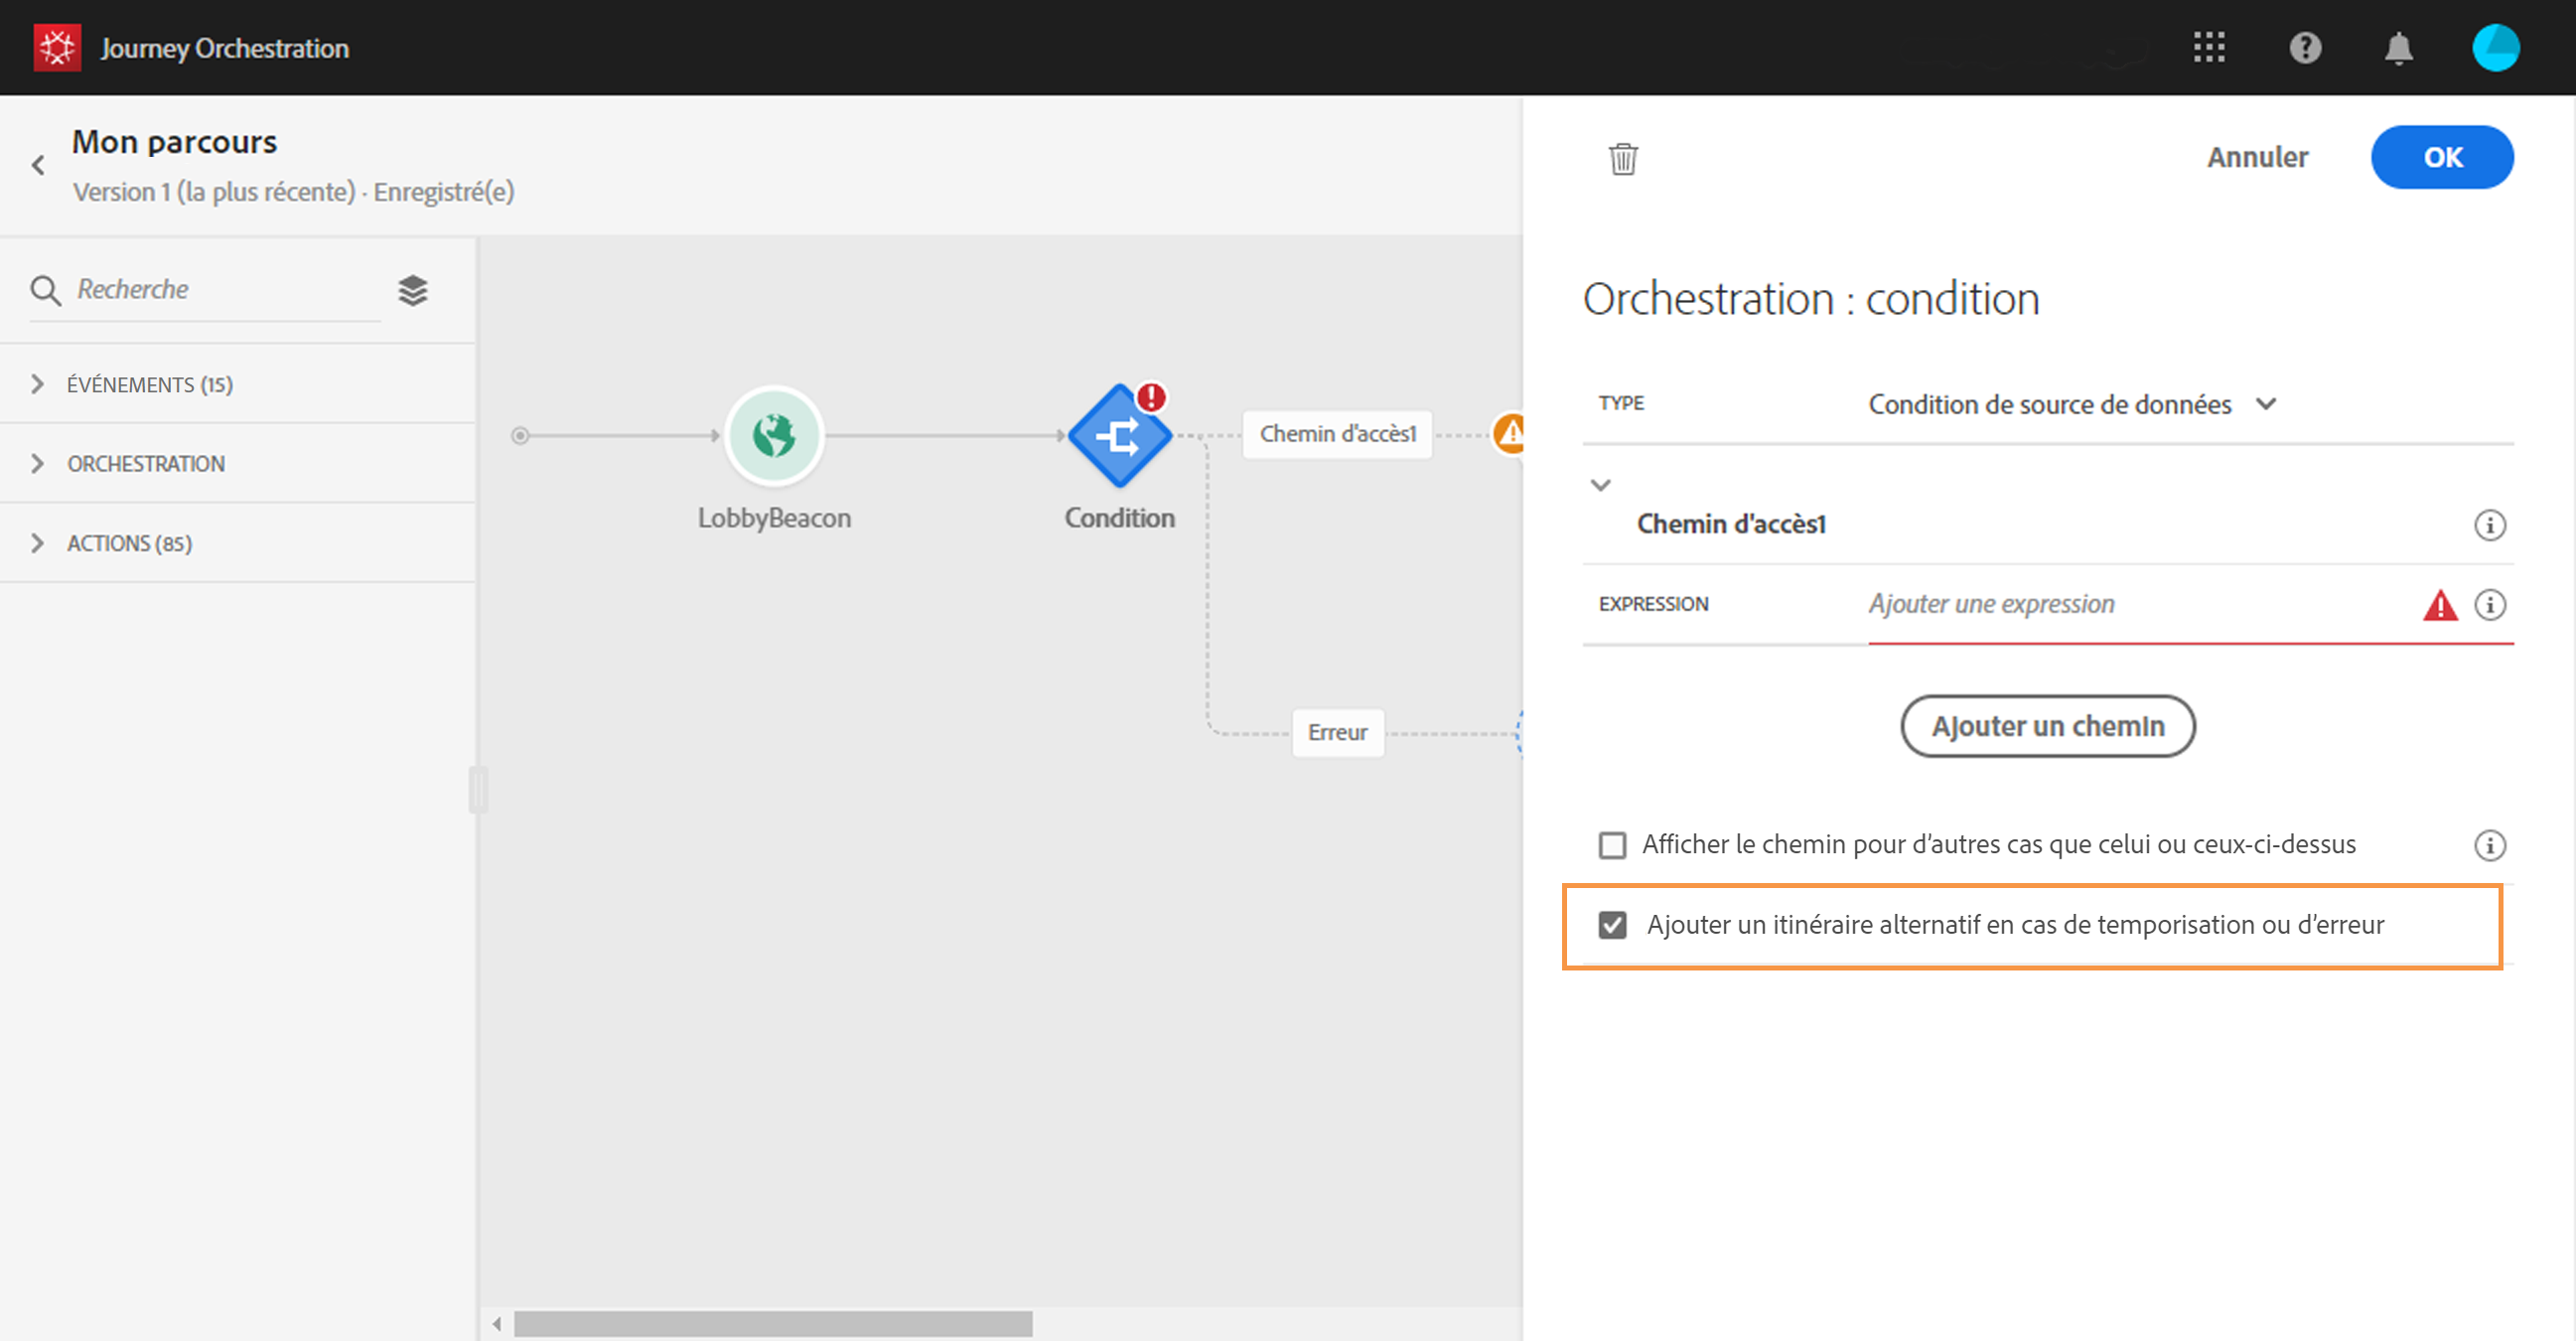Select the LobbyBeacon event node
The image size is (2576, 1341).
773,436
